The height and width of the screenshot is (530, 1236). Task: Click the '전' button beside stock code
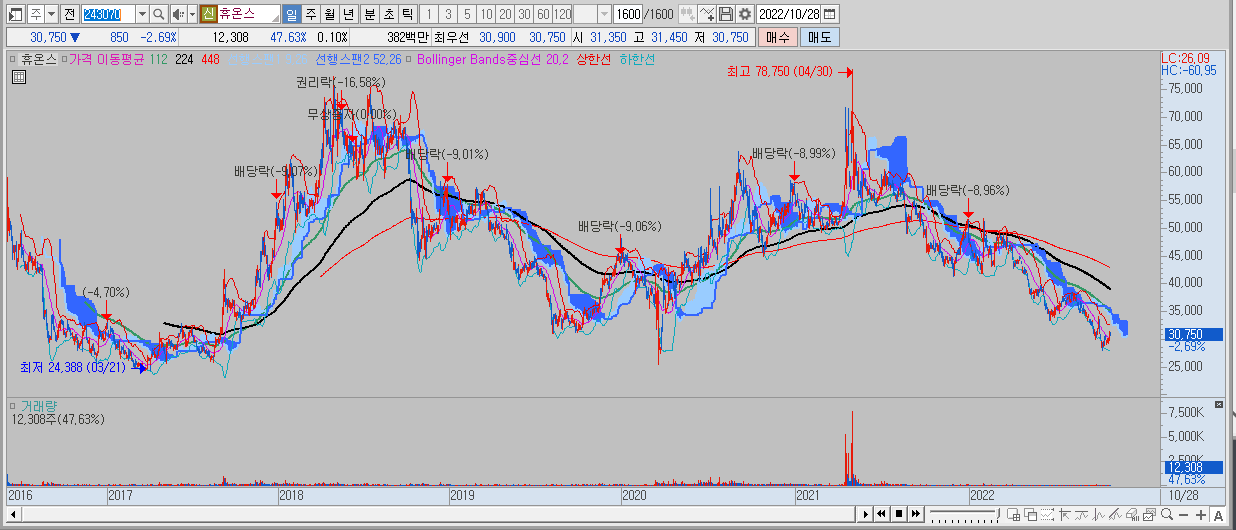[x=69, y=14]
